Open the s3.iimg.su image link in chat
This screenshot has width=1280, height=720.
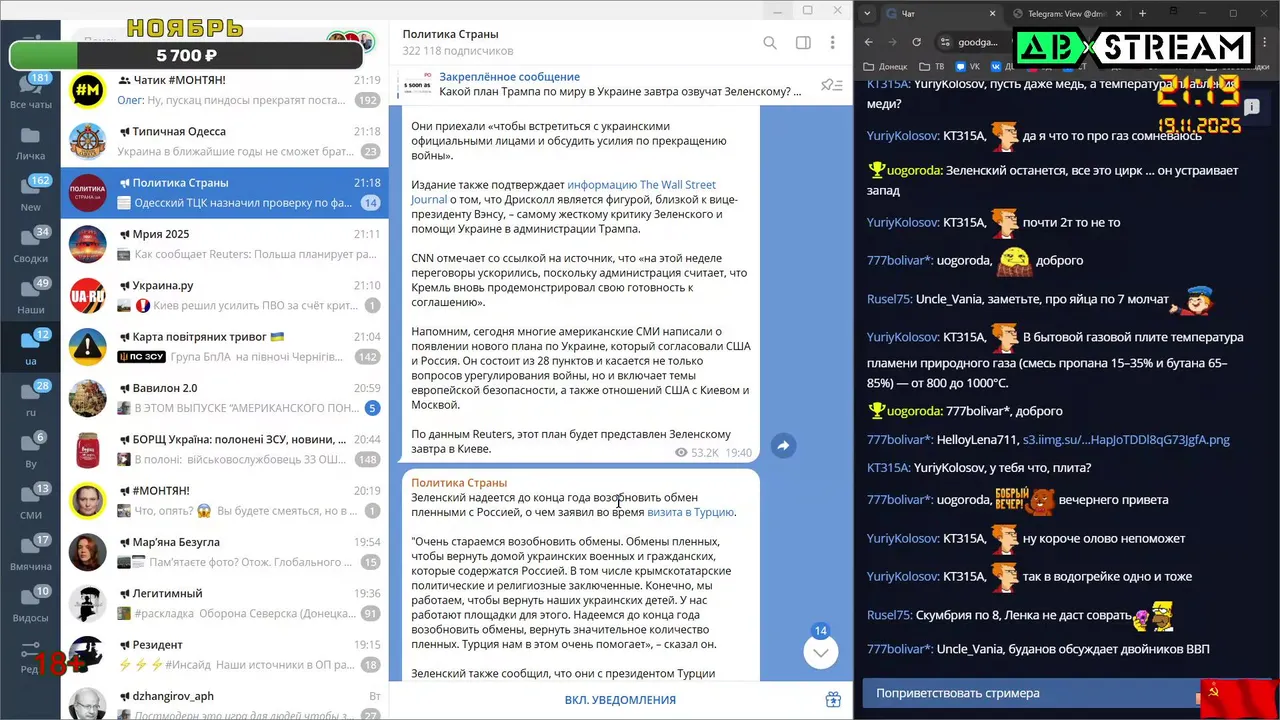pos(1126,439)
